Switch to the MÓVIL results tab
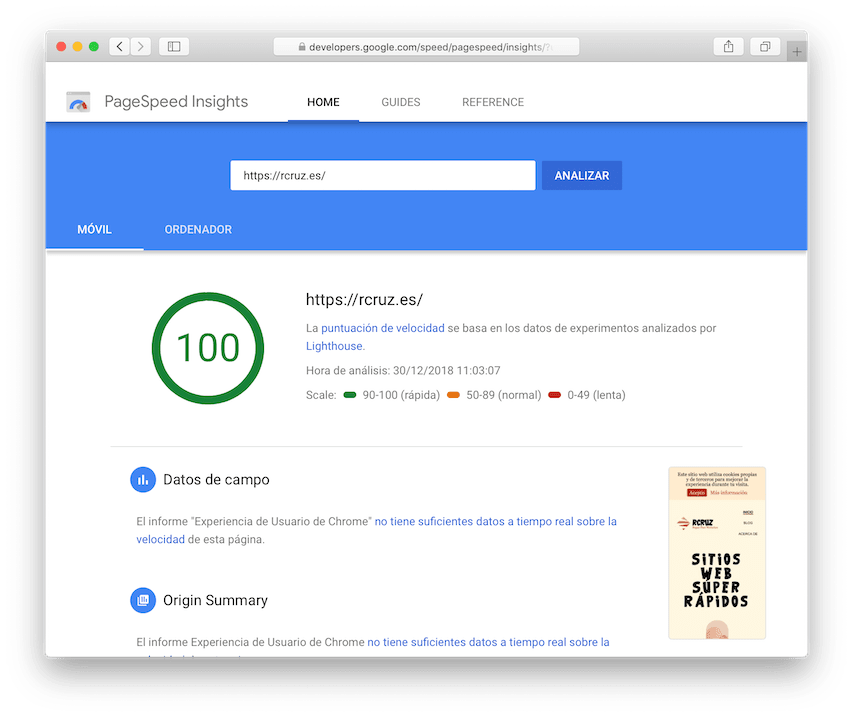Image resolution: width=853 pixels, height=717 pixels. tap(95, 230)
